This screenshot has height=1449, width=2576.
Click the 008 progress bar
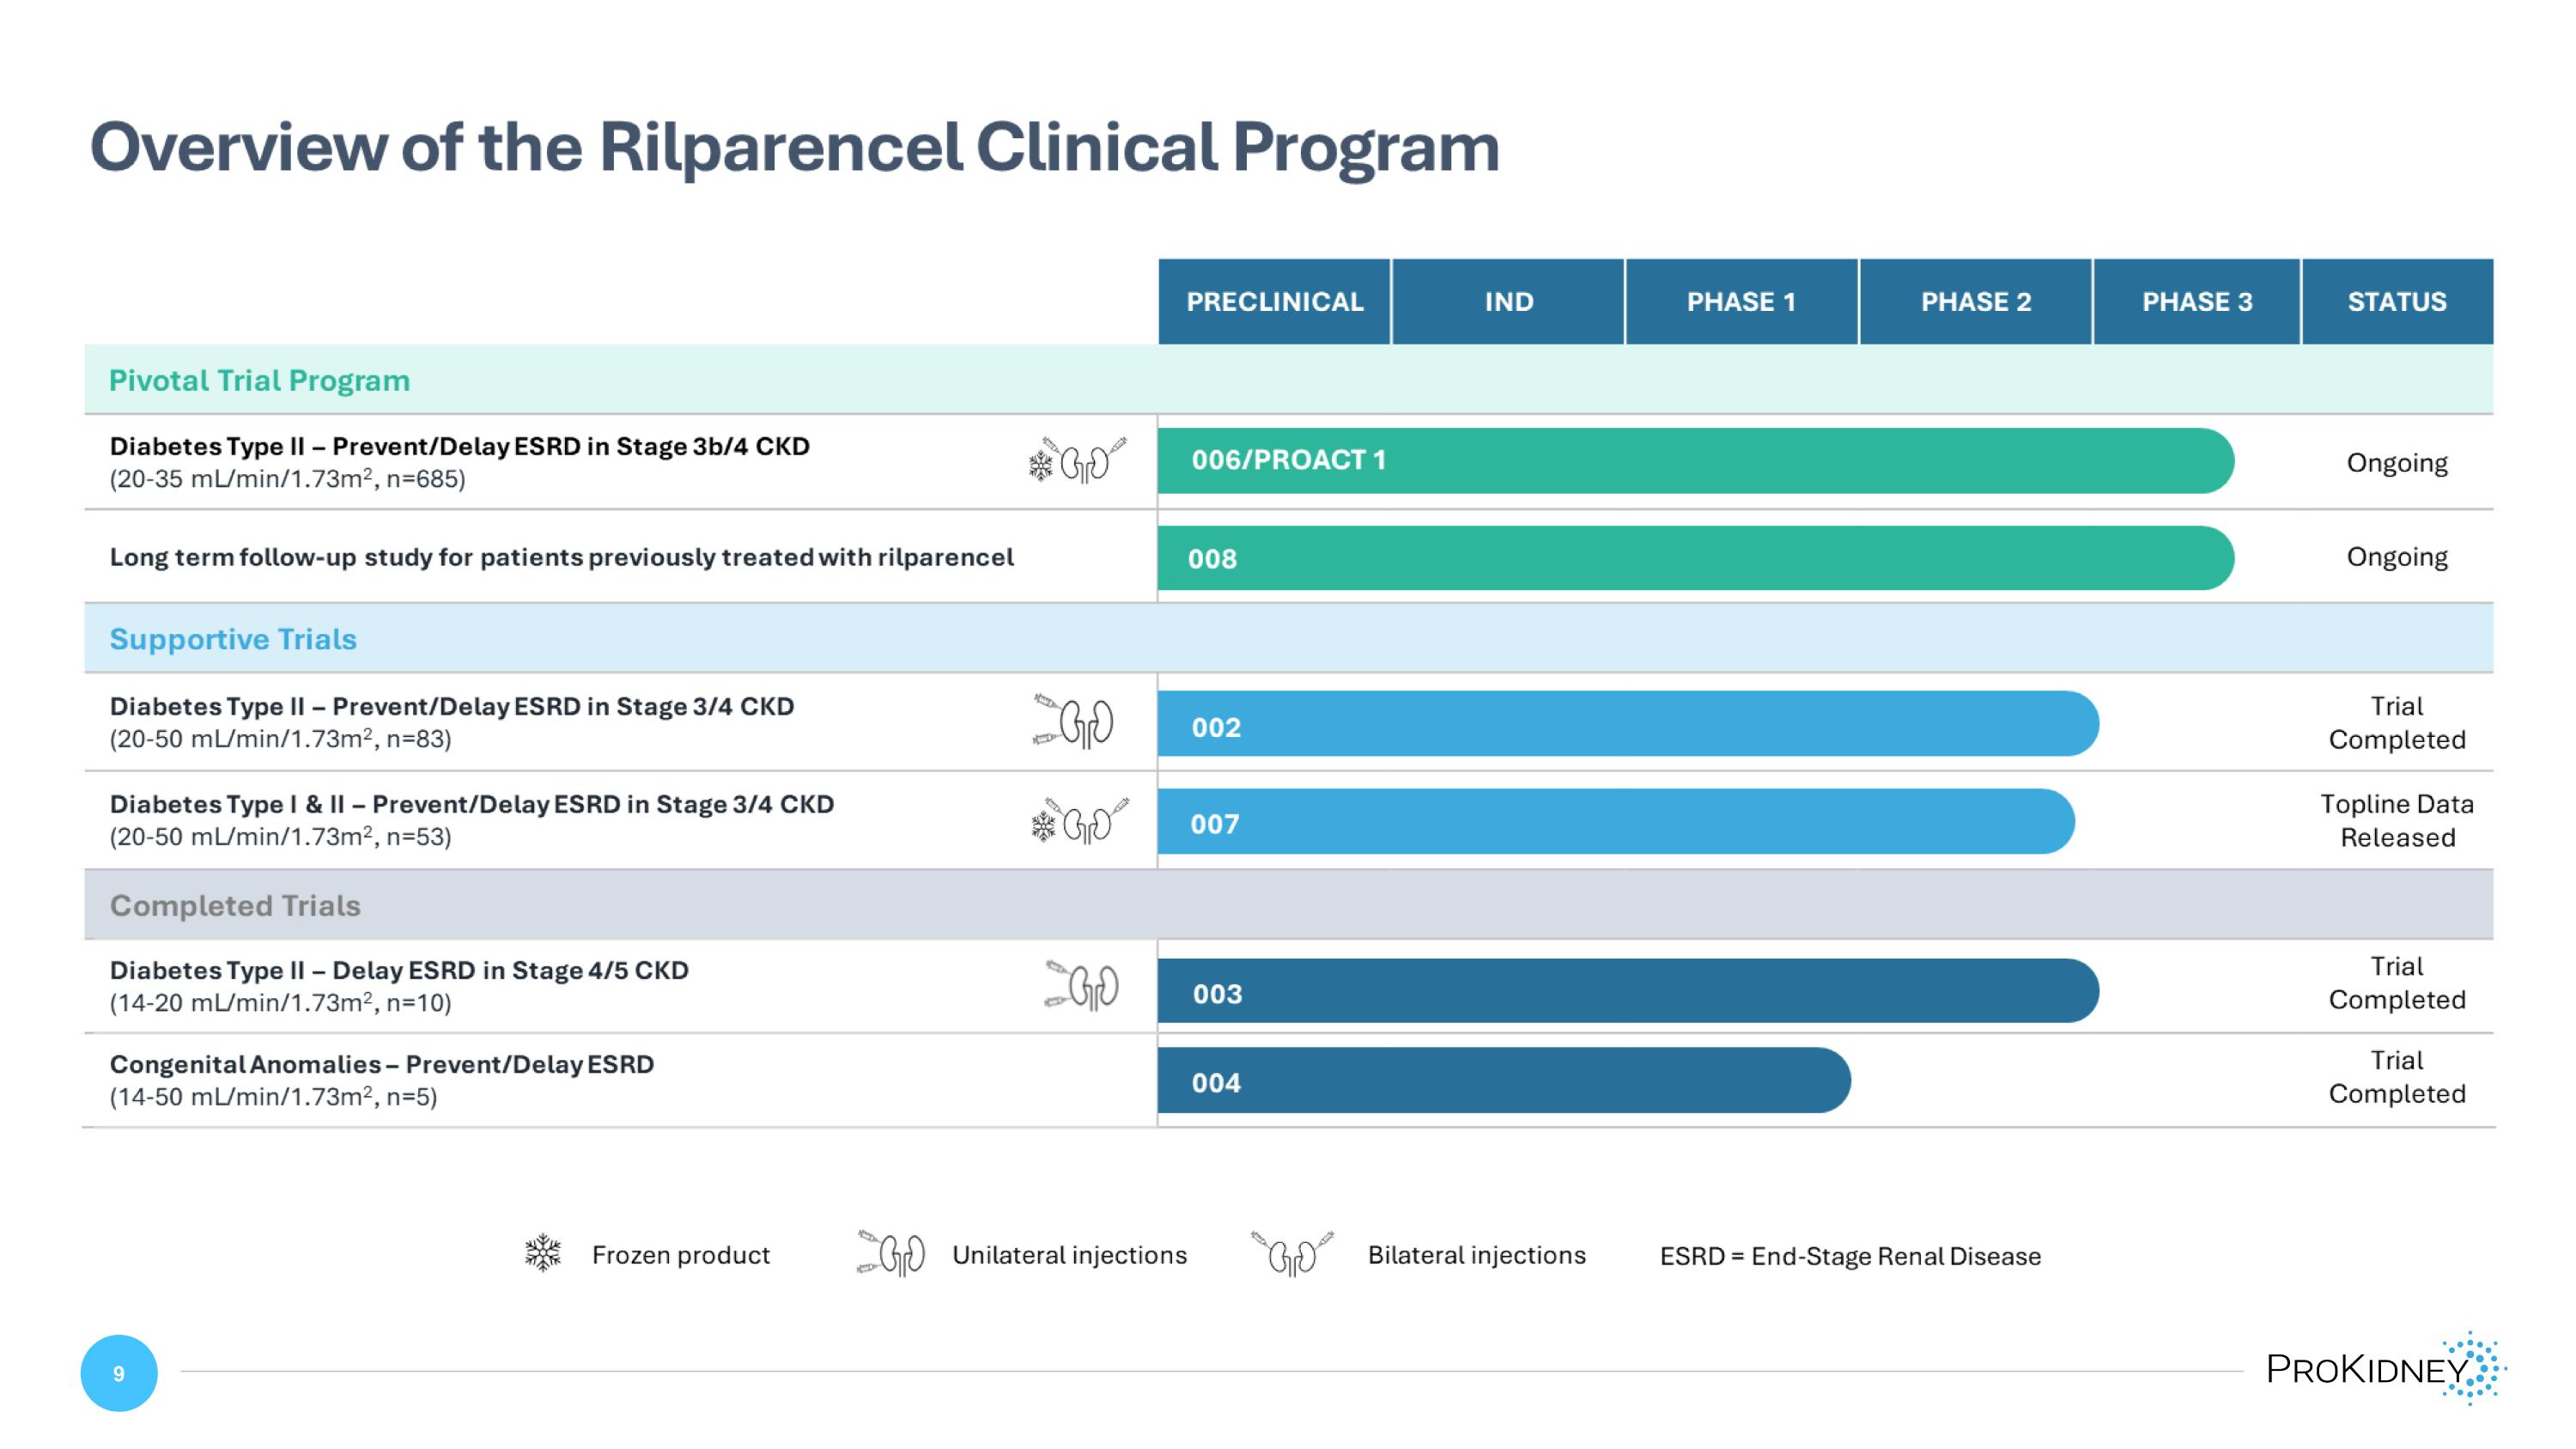click(1694, 558)
